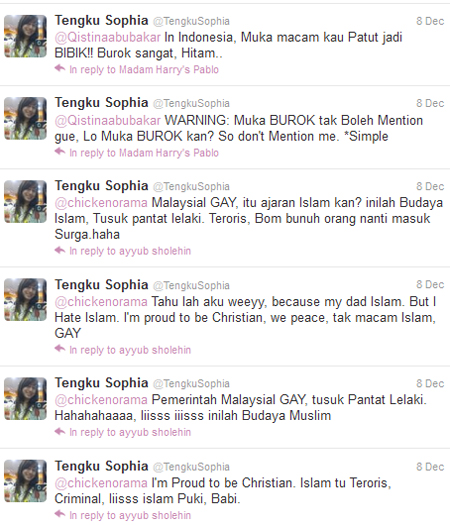The width and height of the screenshot is (450, 525).
Task: Open 'In reply to Madam Harry's Pablo' first tweet
Action: pyautogui.click(x=144, y=69)
